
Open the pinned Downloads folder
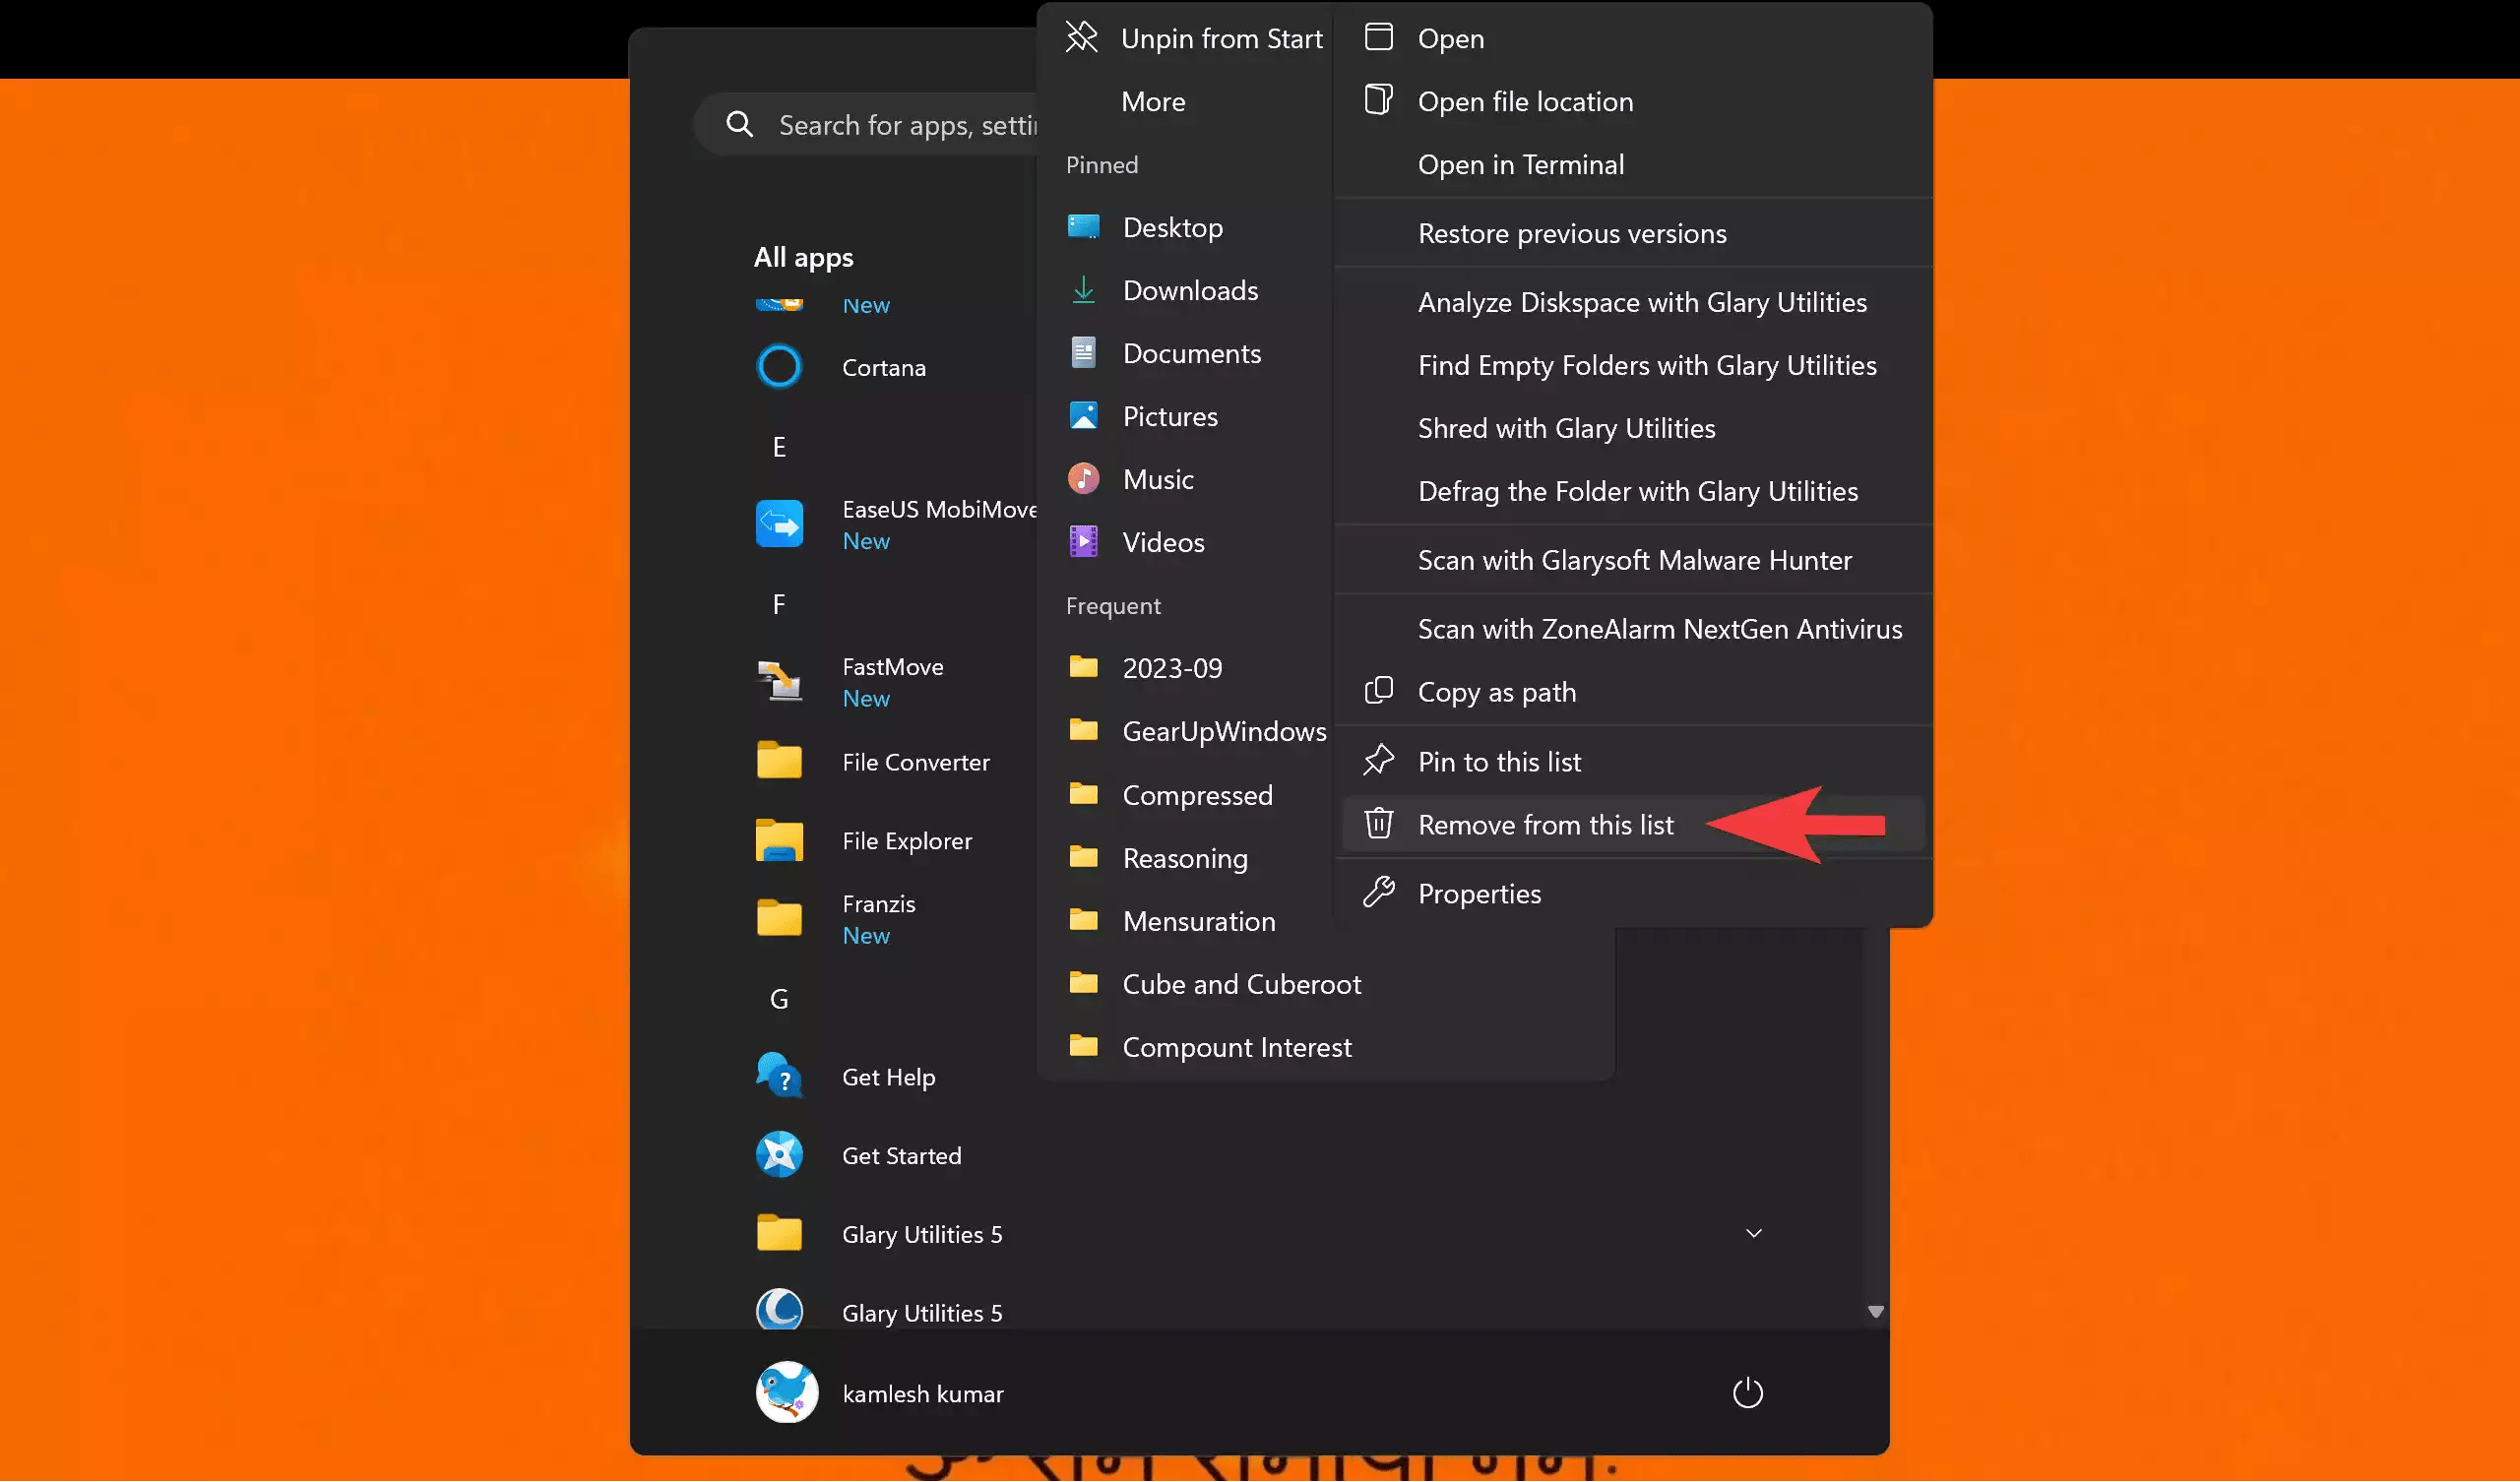(1190, 290)
